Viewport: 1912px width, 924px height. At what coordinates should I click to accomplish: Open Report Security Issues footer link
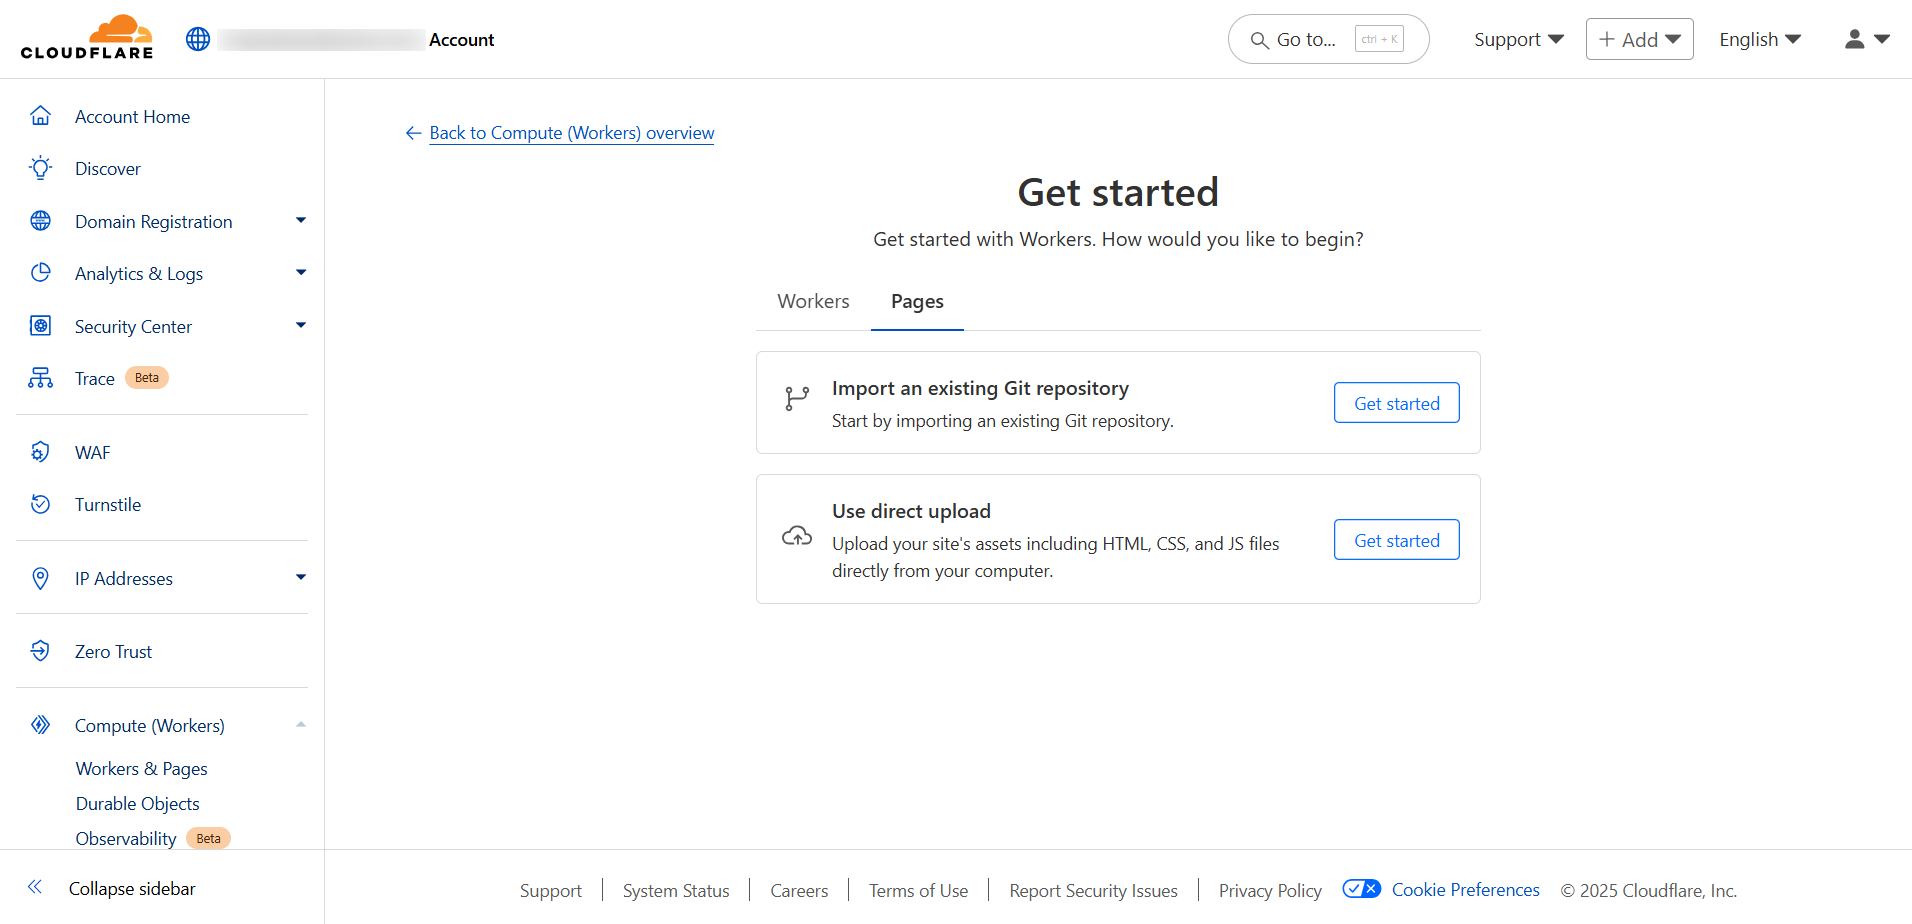(x=1093, y=890)
